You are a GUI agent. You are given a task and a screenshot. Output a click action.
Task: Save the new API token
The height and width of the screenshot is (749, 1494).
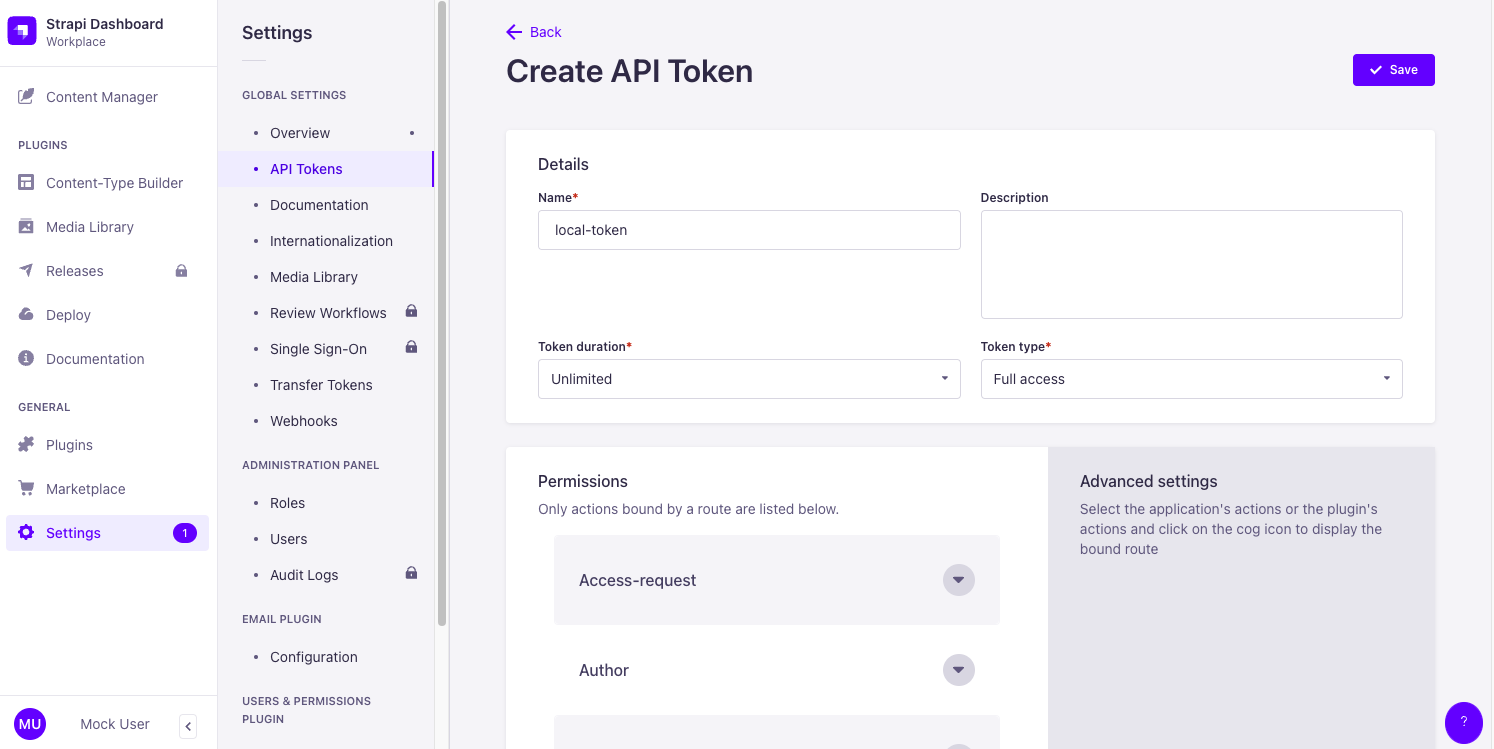coord(1393,70)
